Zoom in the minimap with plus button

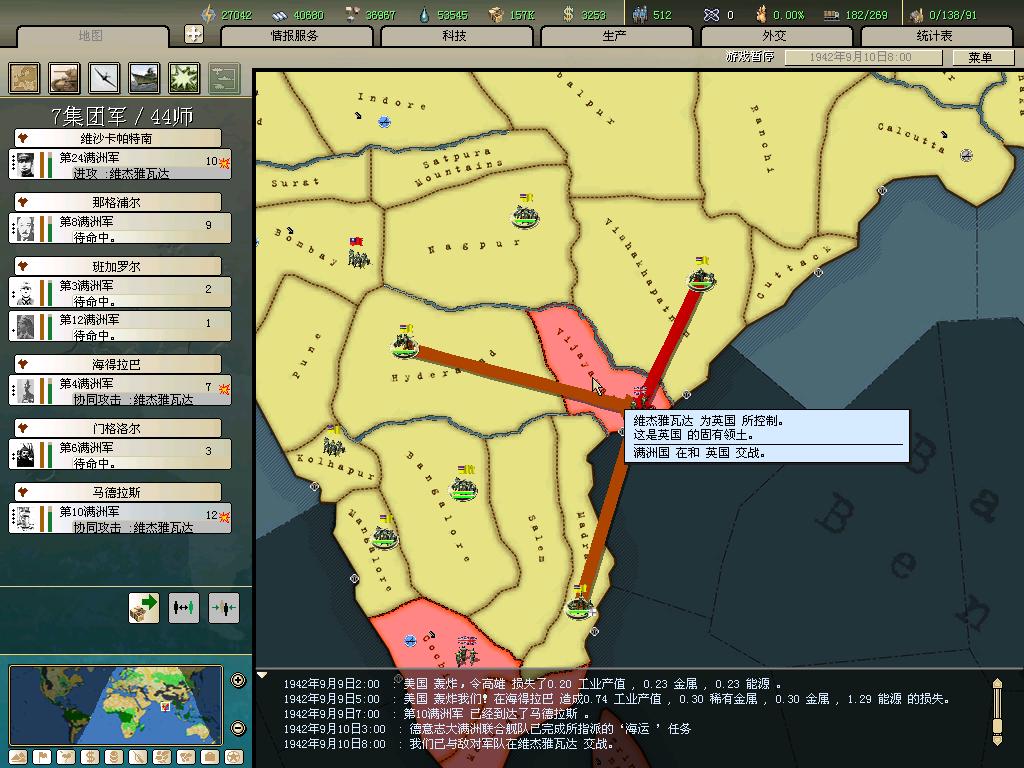(x=238, y=681)
